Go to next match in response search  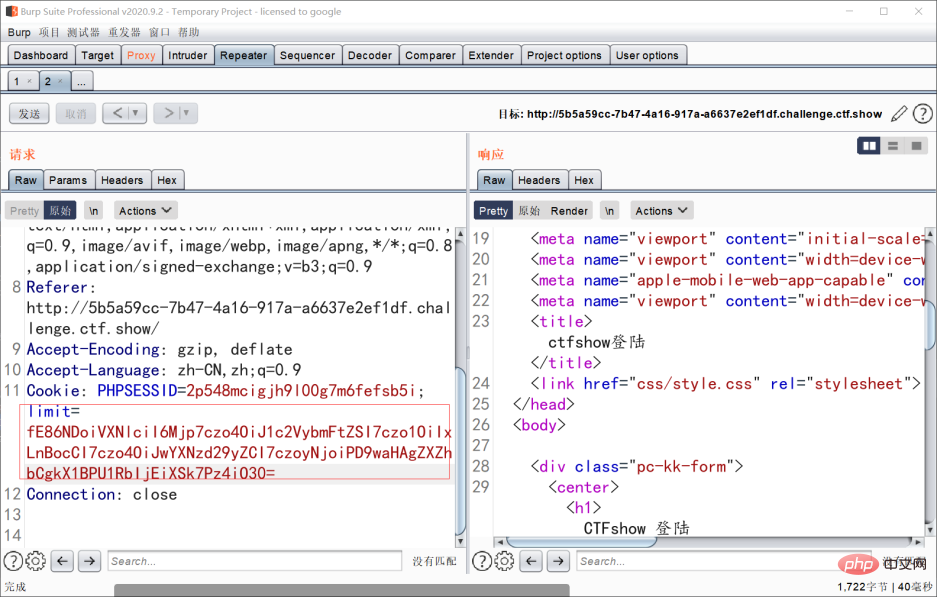558,561
